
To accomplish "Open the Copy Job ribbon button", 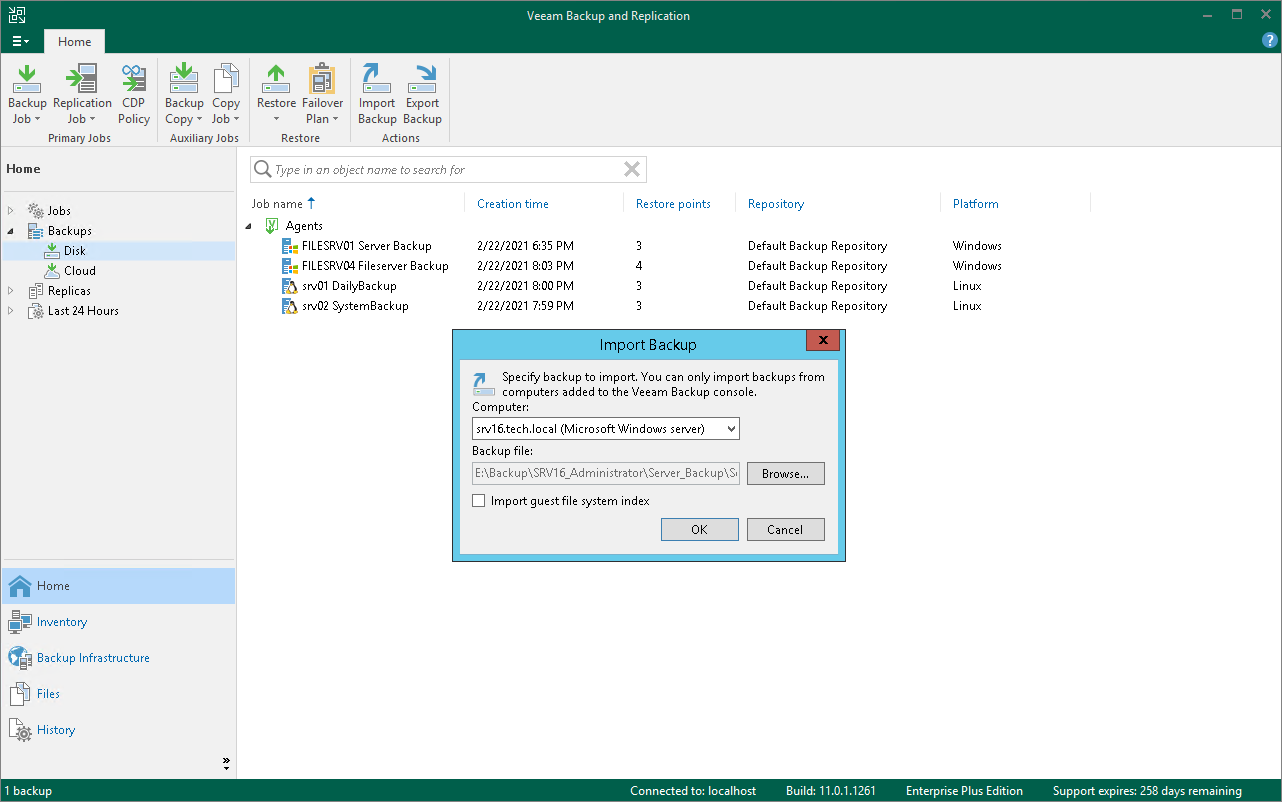I will (x=226, y=94).
